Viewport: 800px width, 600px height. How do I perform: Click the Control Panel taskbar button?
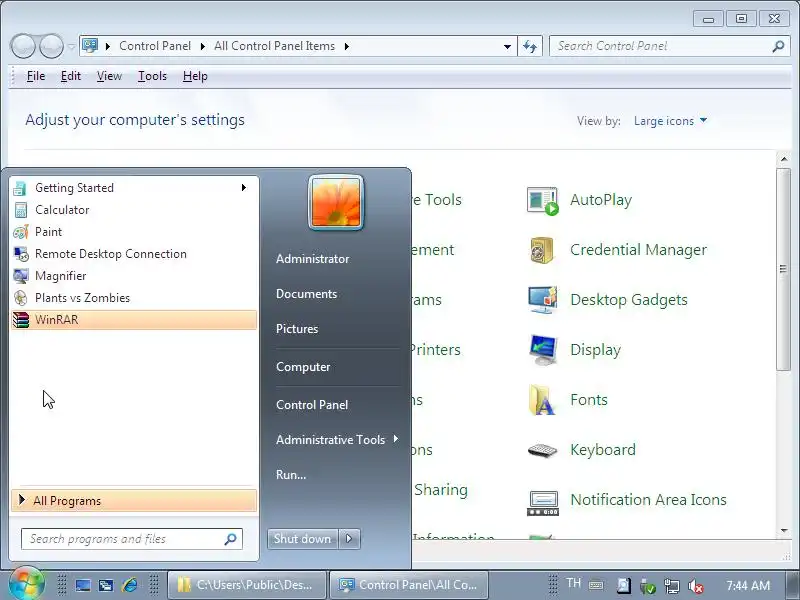click(x=409, y=585)
